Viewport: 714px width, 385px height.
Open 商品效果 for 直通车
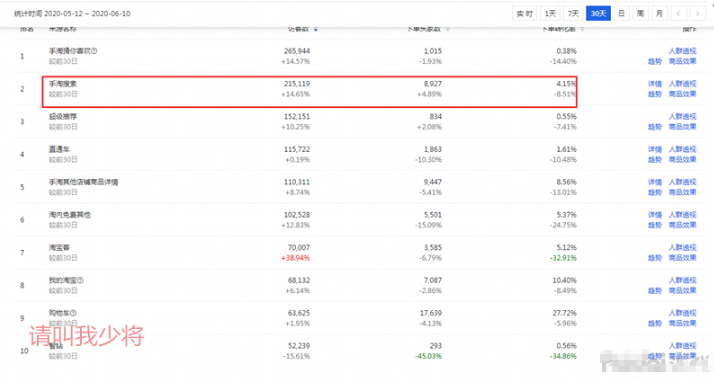pyautogui.click(x=682, y=160)
